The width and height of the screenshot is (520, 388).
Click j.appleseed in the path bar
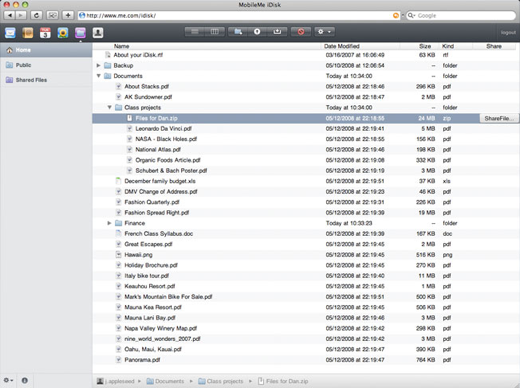coord(116,381)
